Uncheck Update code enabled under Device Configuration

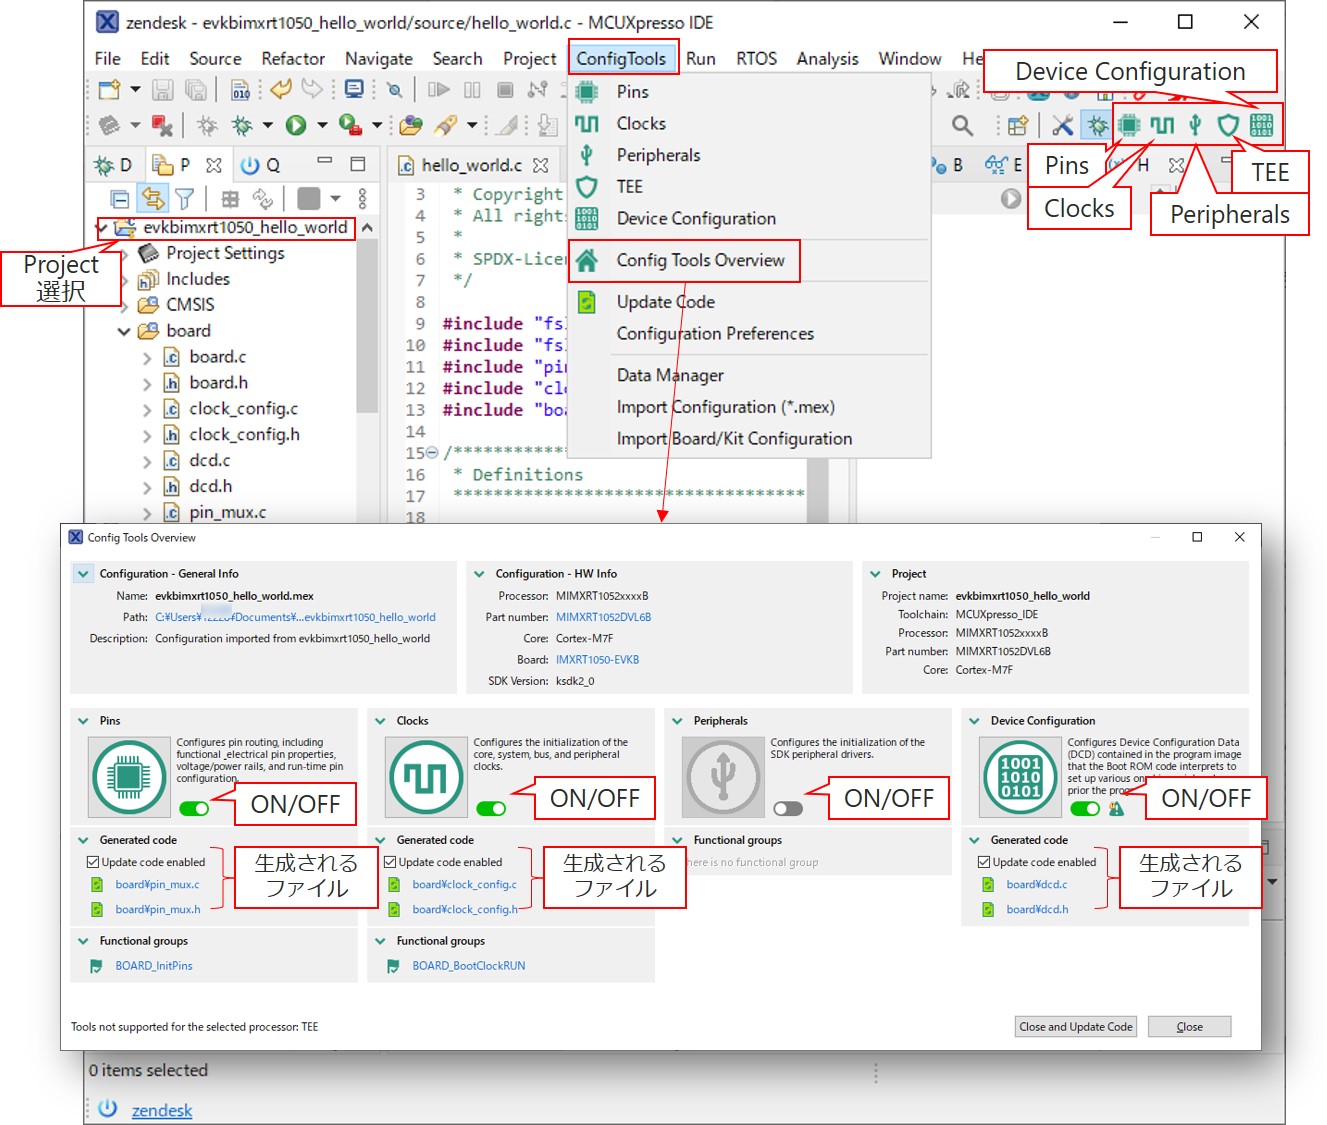tap(984, 862)
